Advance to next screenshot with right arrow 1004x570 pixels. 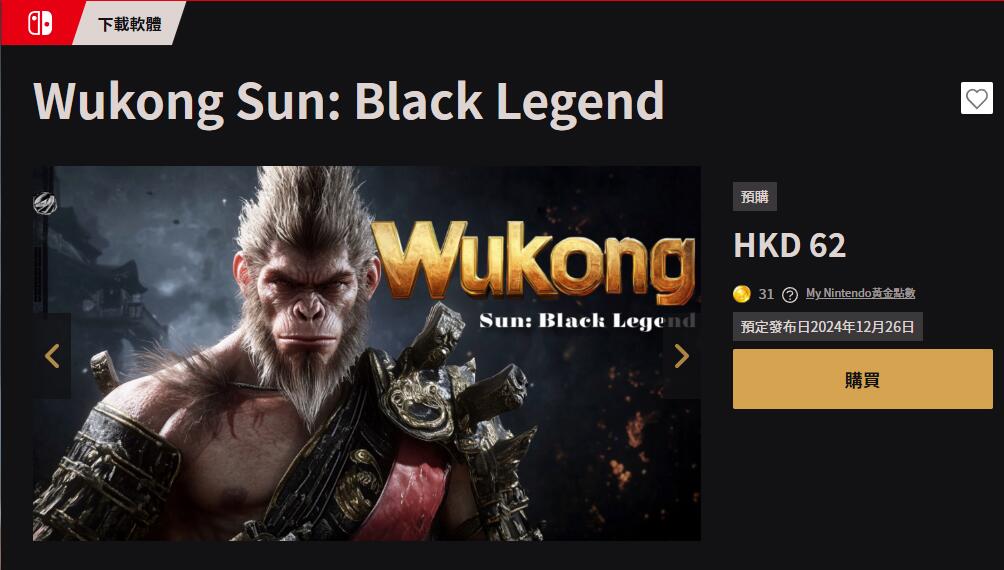(681, 356)
